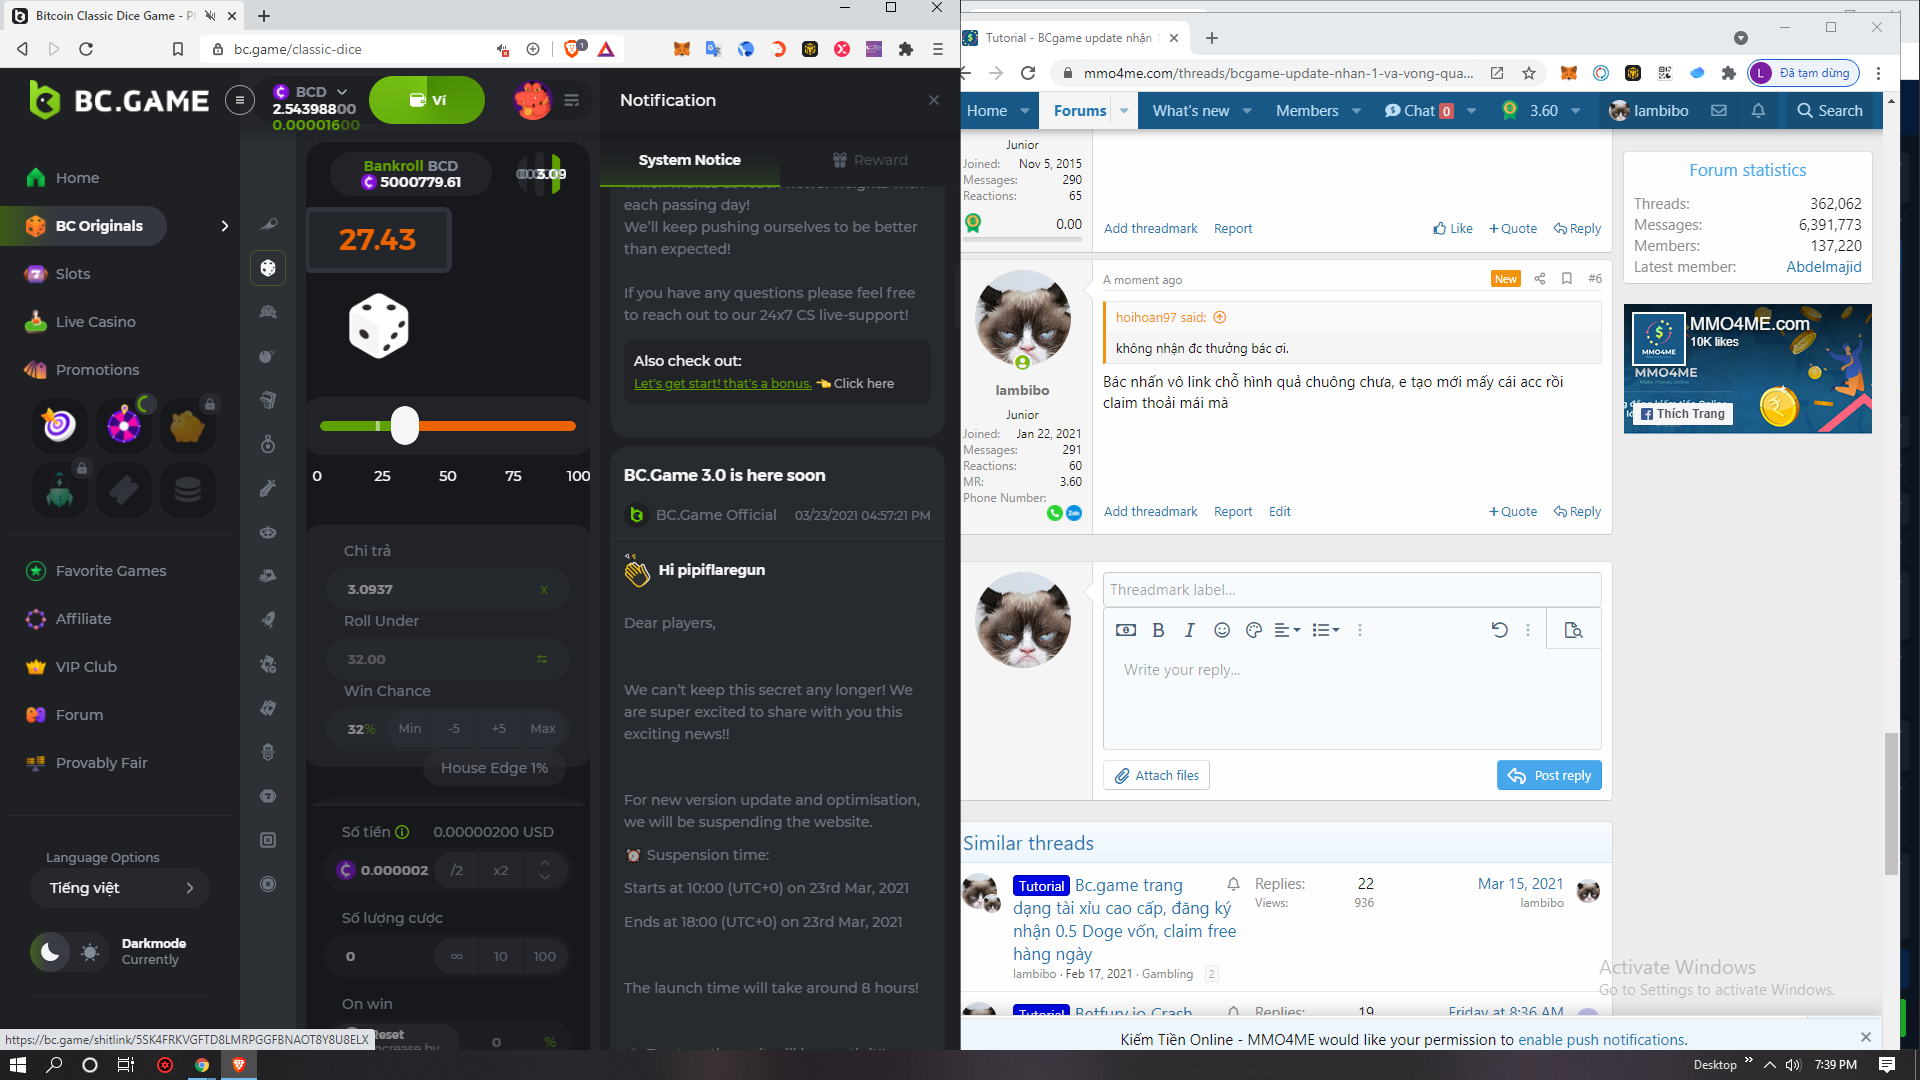Click the undo icon in reply editor

(1499, 630)
